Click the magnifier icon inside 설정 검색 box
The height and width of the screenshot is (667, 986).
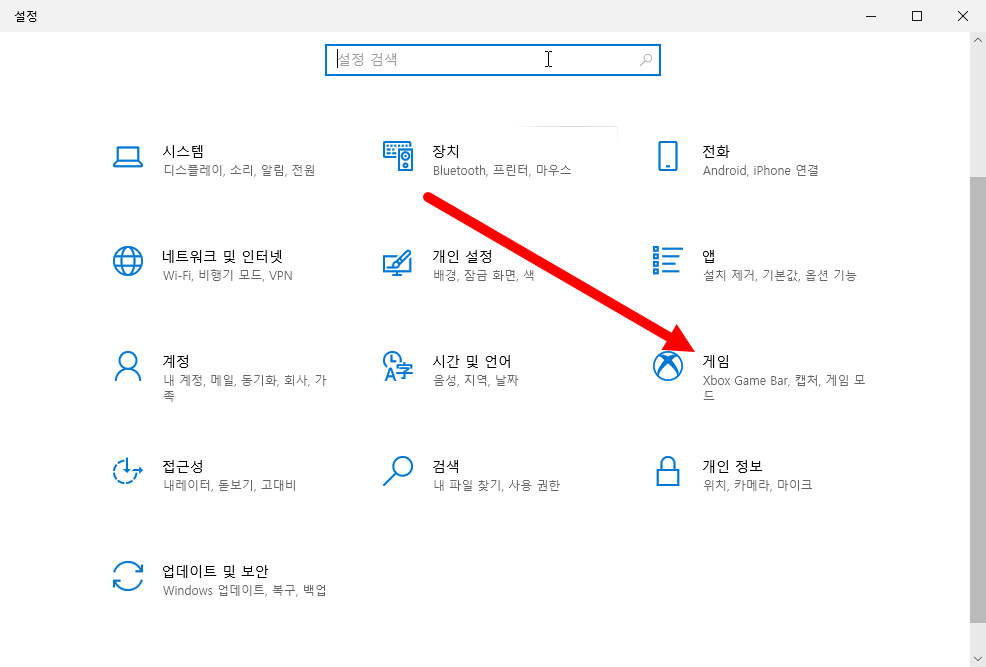point(646,60)
